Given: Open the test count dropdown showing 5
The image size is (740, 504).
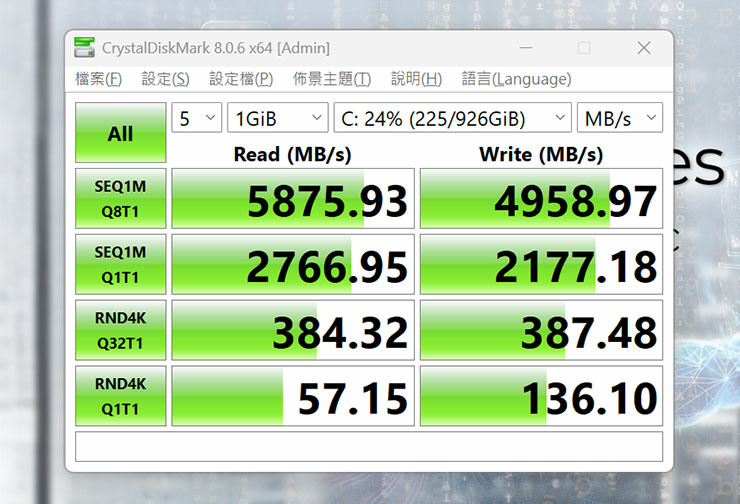Looking at the screenshot, I should [197, 118].
